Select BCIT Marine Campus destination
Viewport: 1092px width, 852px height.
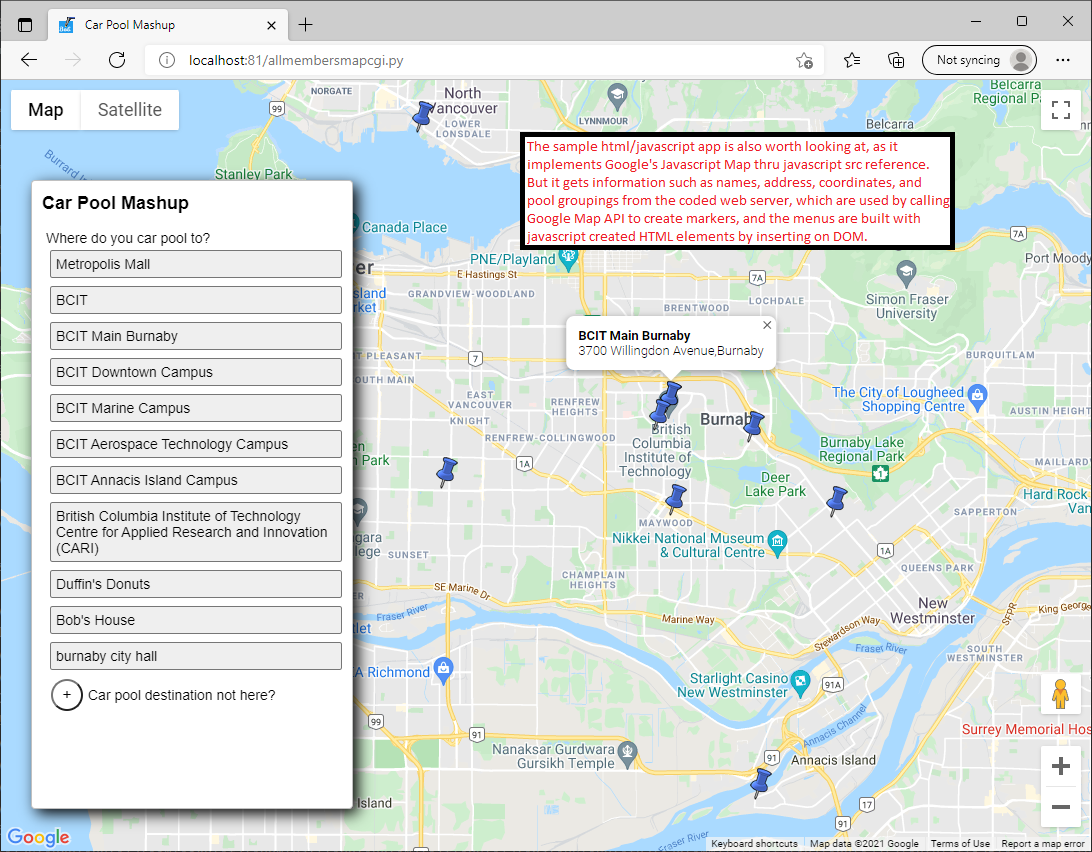point(196,408)
